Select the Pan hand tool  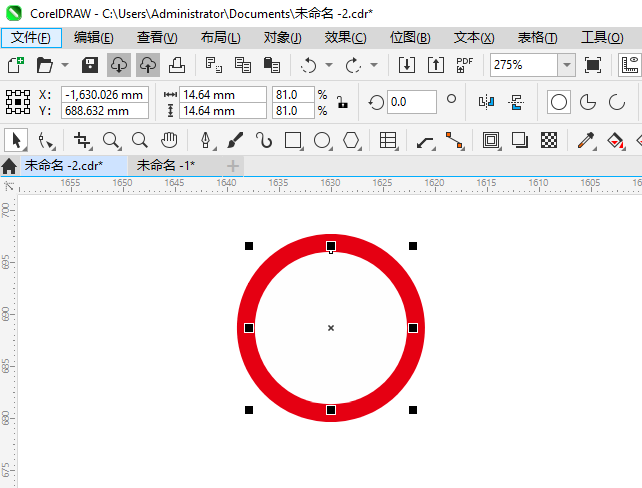click(169, 140)
